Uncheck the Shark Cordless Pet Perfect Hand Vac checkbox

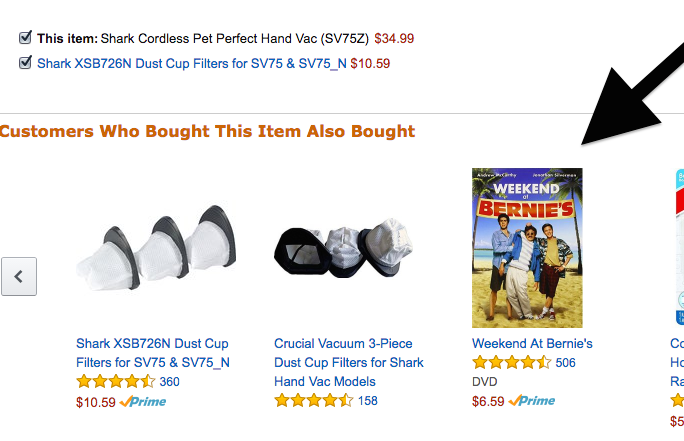point(26,39)
